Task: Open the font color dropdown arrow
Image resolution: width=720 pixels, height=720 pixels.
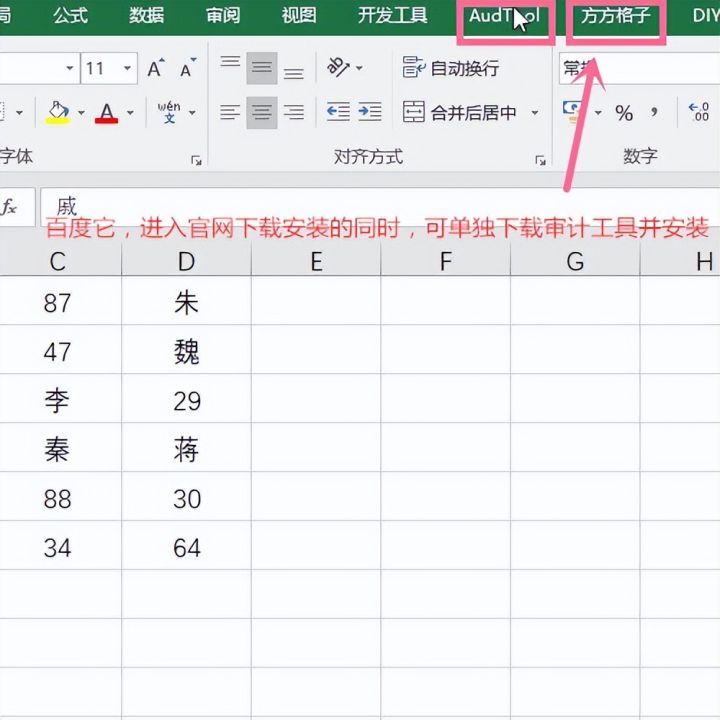Action: [x=130, y=112]
